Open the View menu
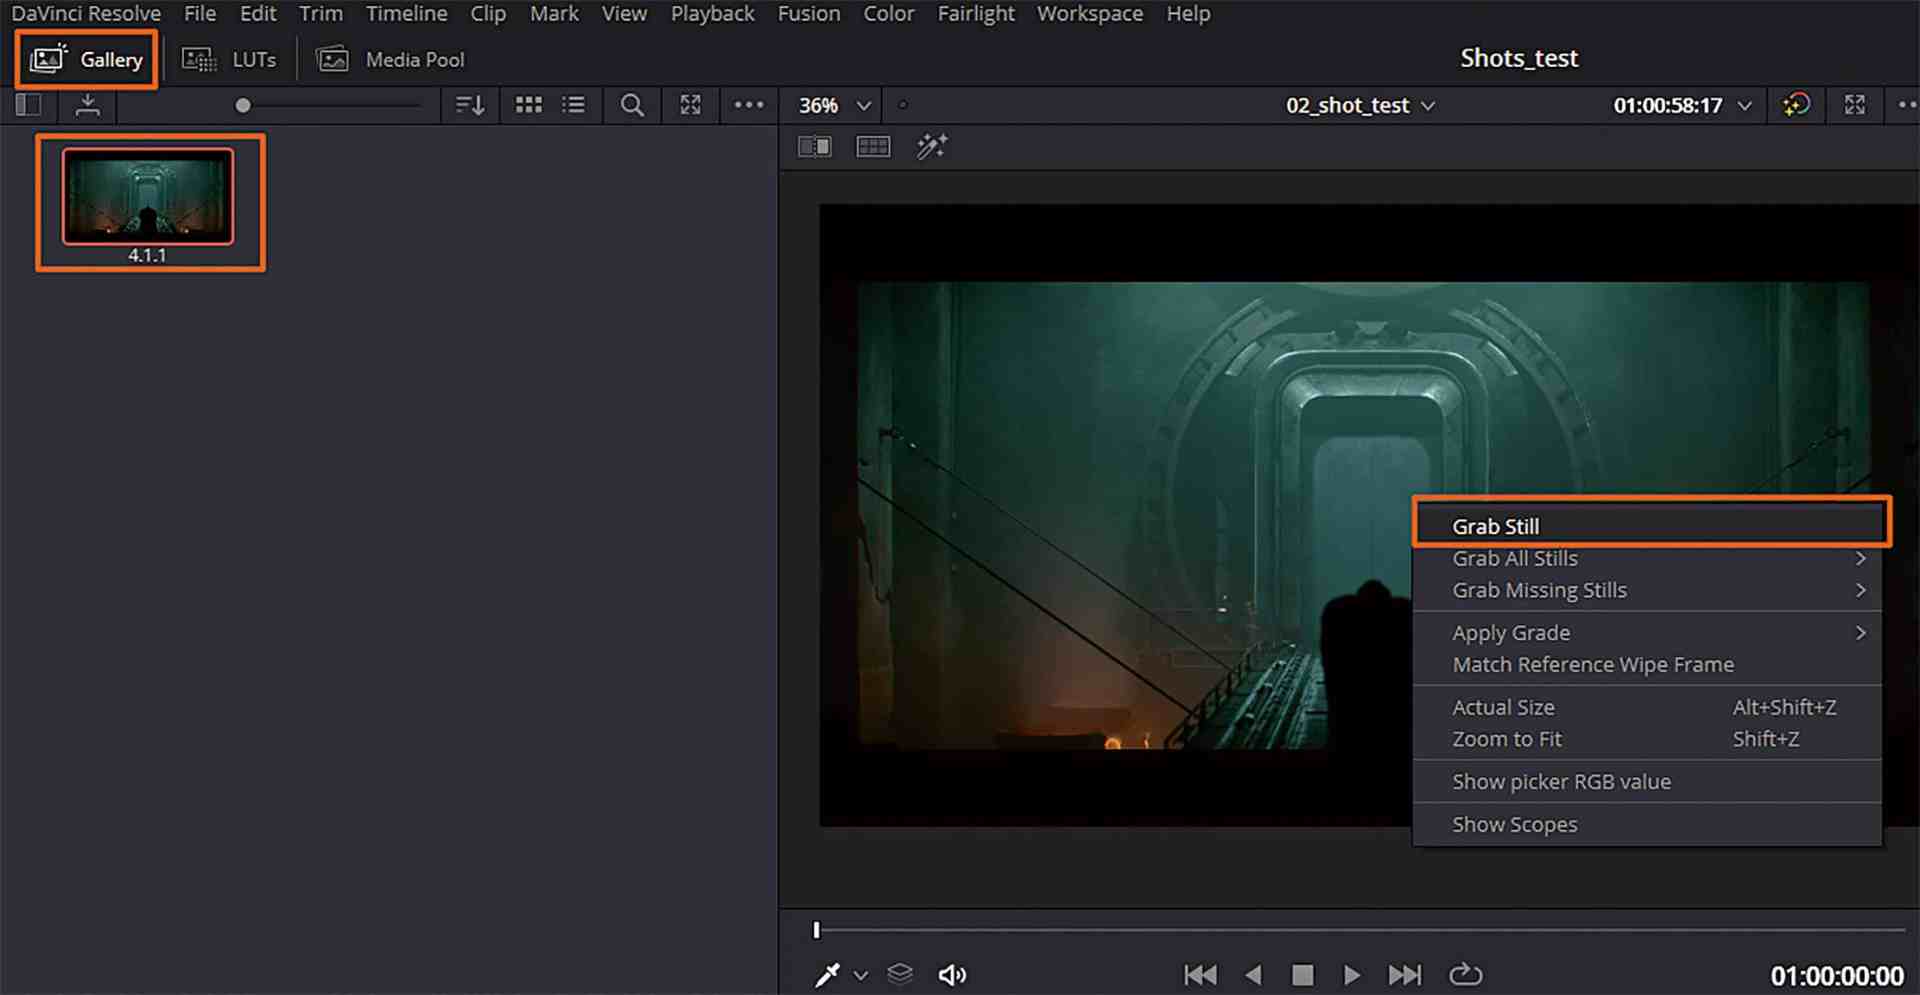Viewport: 1920px width, 995px height. coord(624,14)
